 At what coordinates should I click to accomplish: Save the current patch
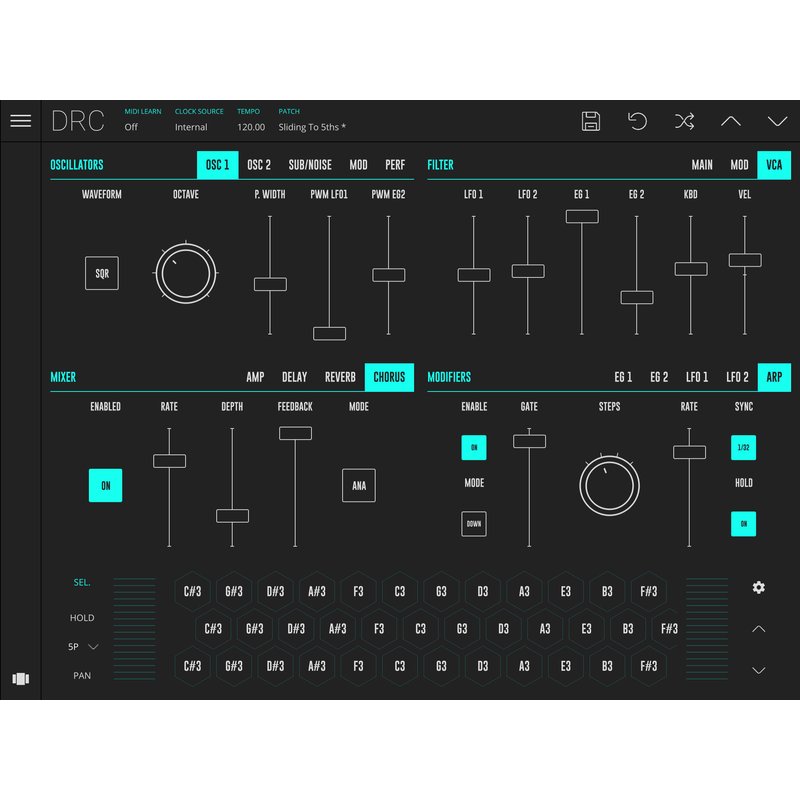[x=590, y=121]
